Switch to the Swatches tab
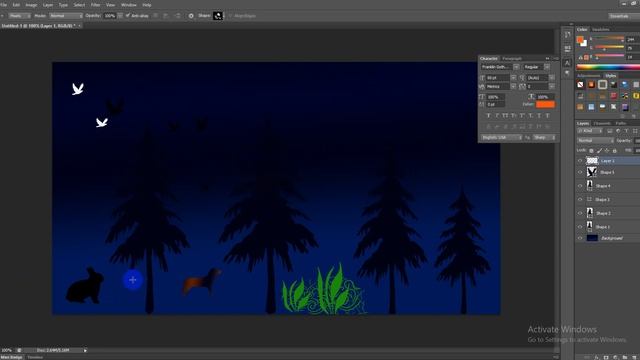 [600, 29]
